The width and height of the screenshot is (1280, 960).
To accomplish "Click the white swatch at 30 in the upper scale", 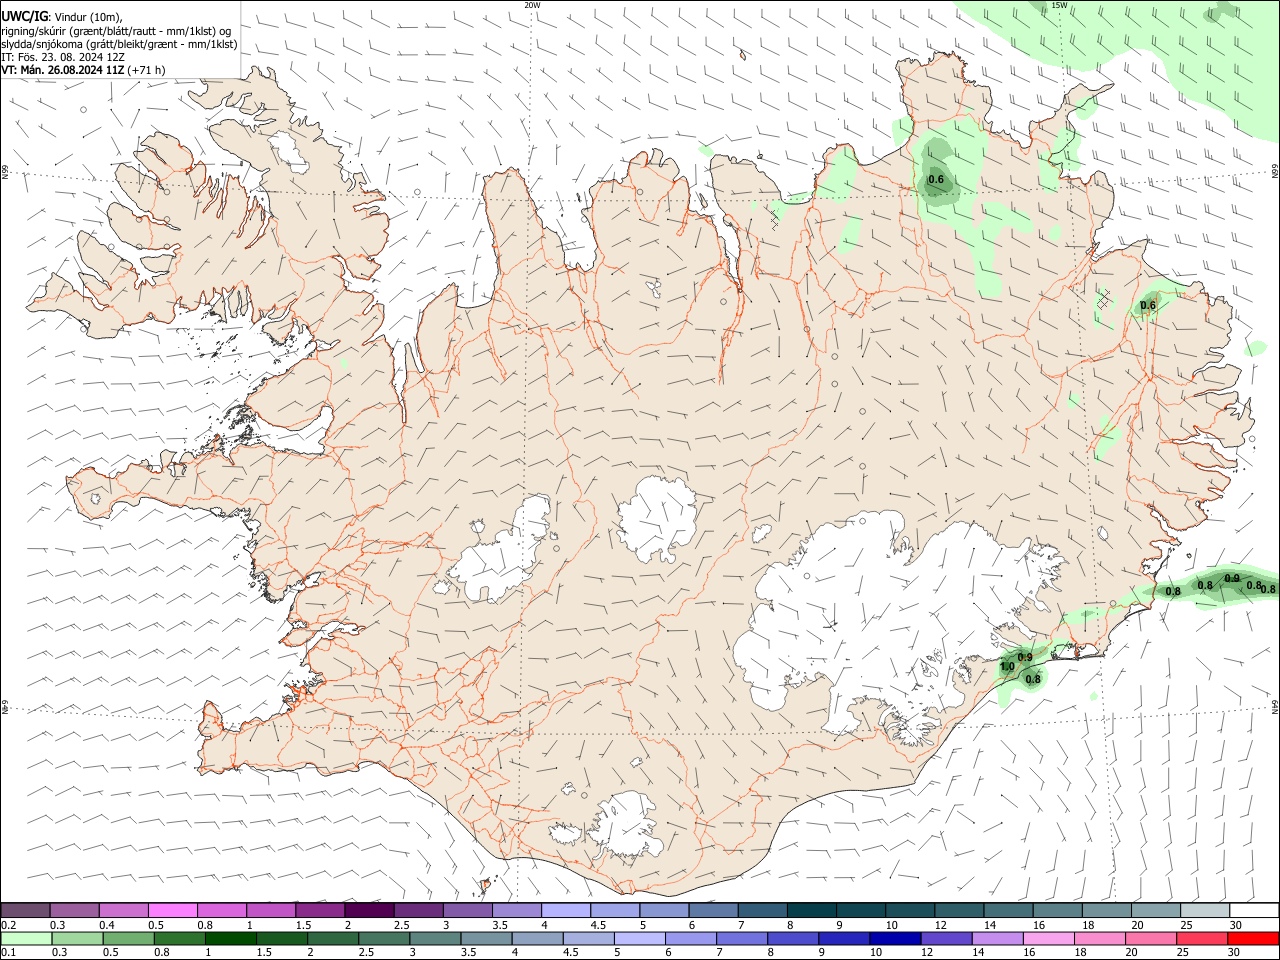I will pos(1254,911).
